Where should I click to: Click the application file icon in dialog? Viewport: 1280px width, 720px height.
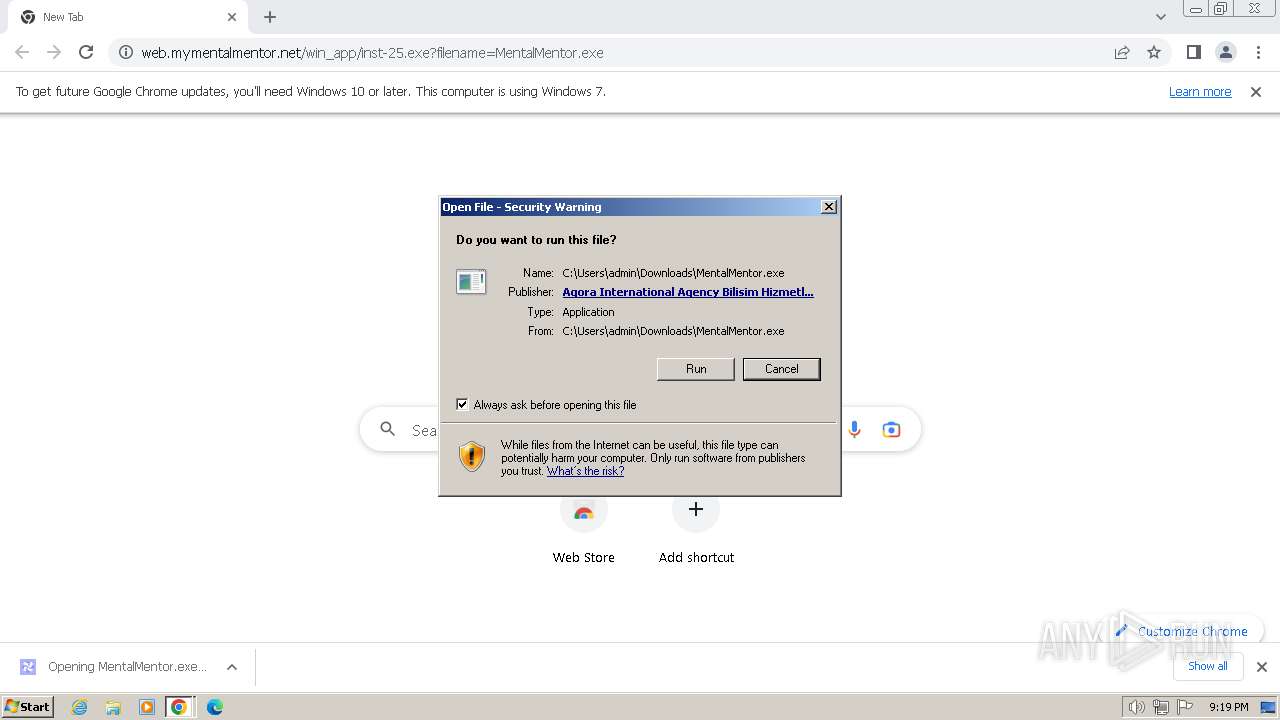pyautogui.click(x=471, y=282)
